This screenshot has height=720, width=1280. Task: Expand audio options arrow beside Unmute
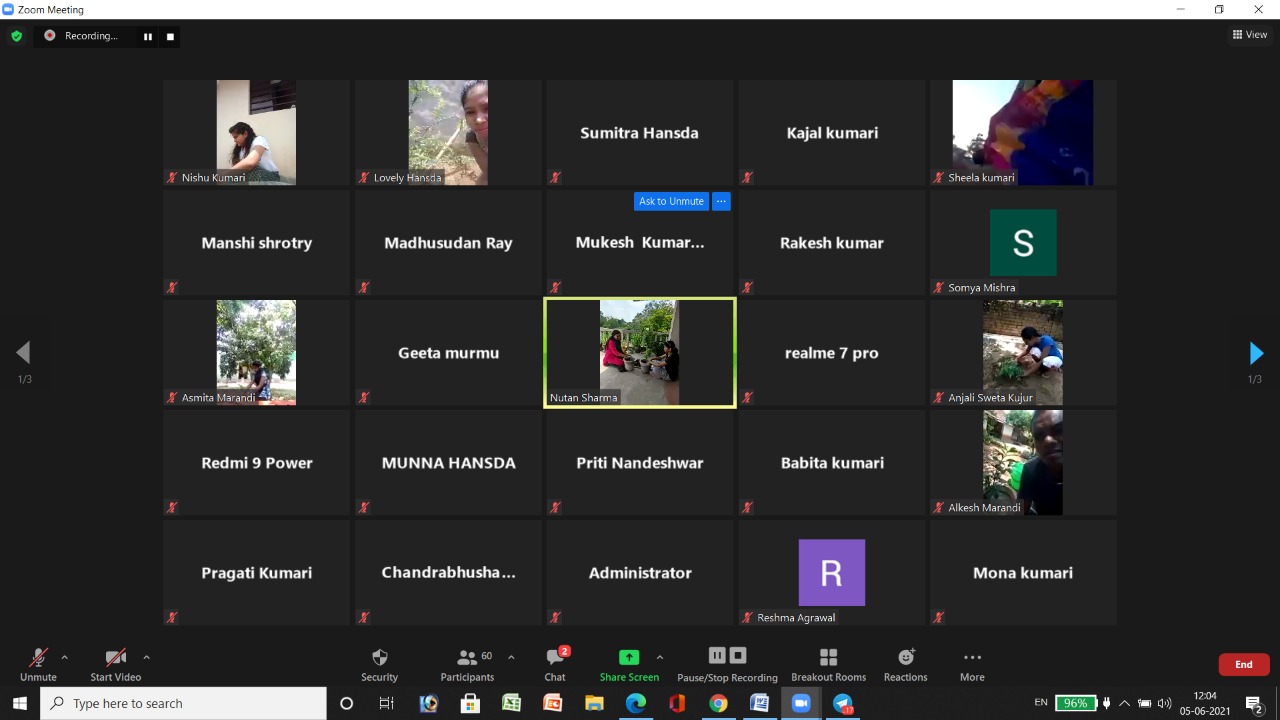tap(65, 657)
